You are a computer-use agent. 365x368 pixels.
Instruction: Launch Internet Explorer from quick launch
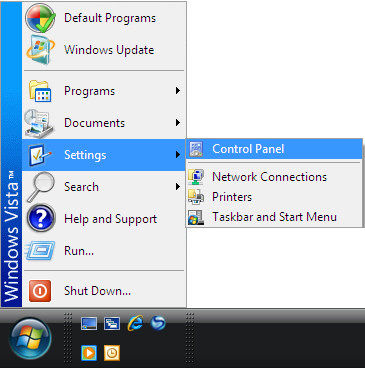pyautogui.click(x=135, y=323)
